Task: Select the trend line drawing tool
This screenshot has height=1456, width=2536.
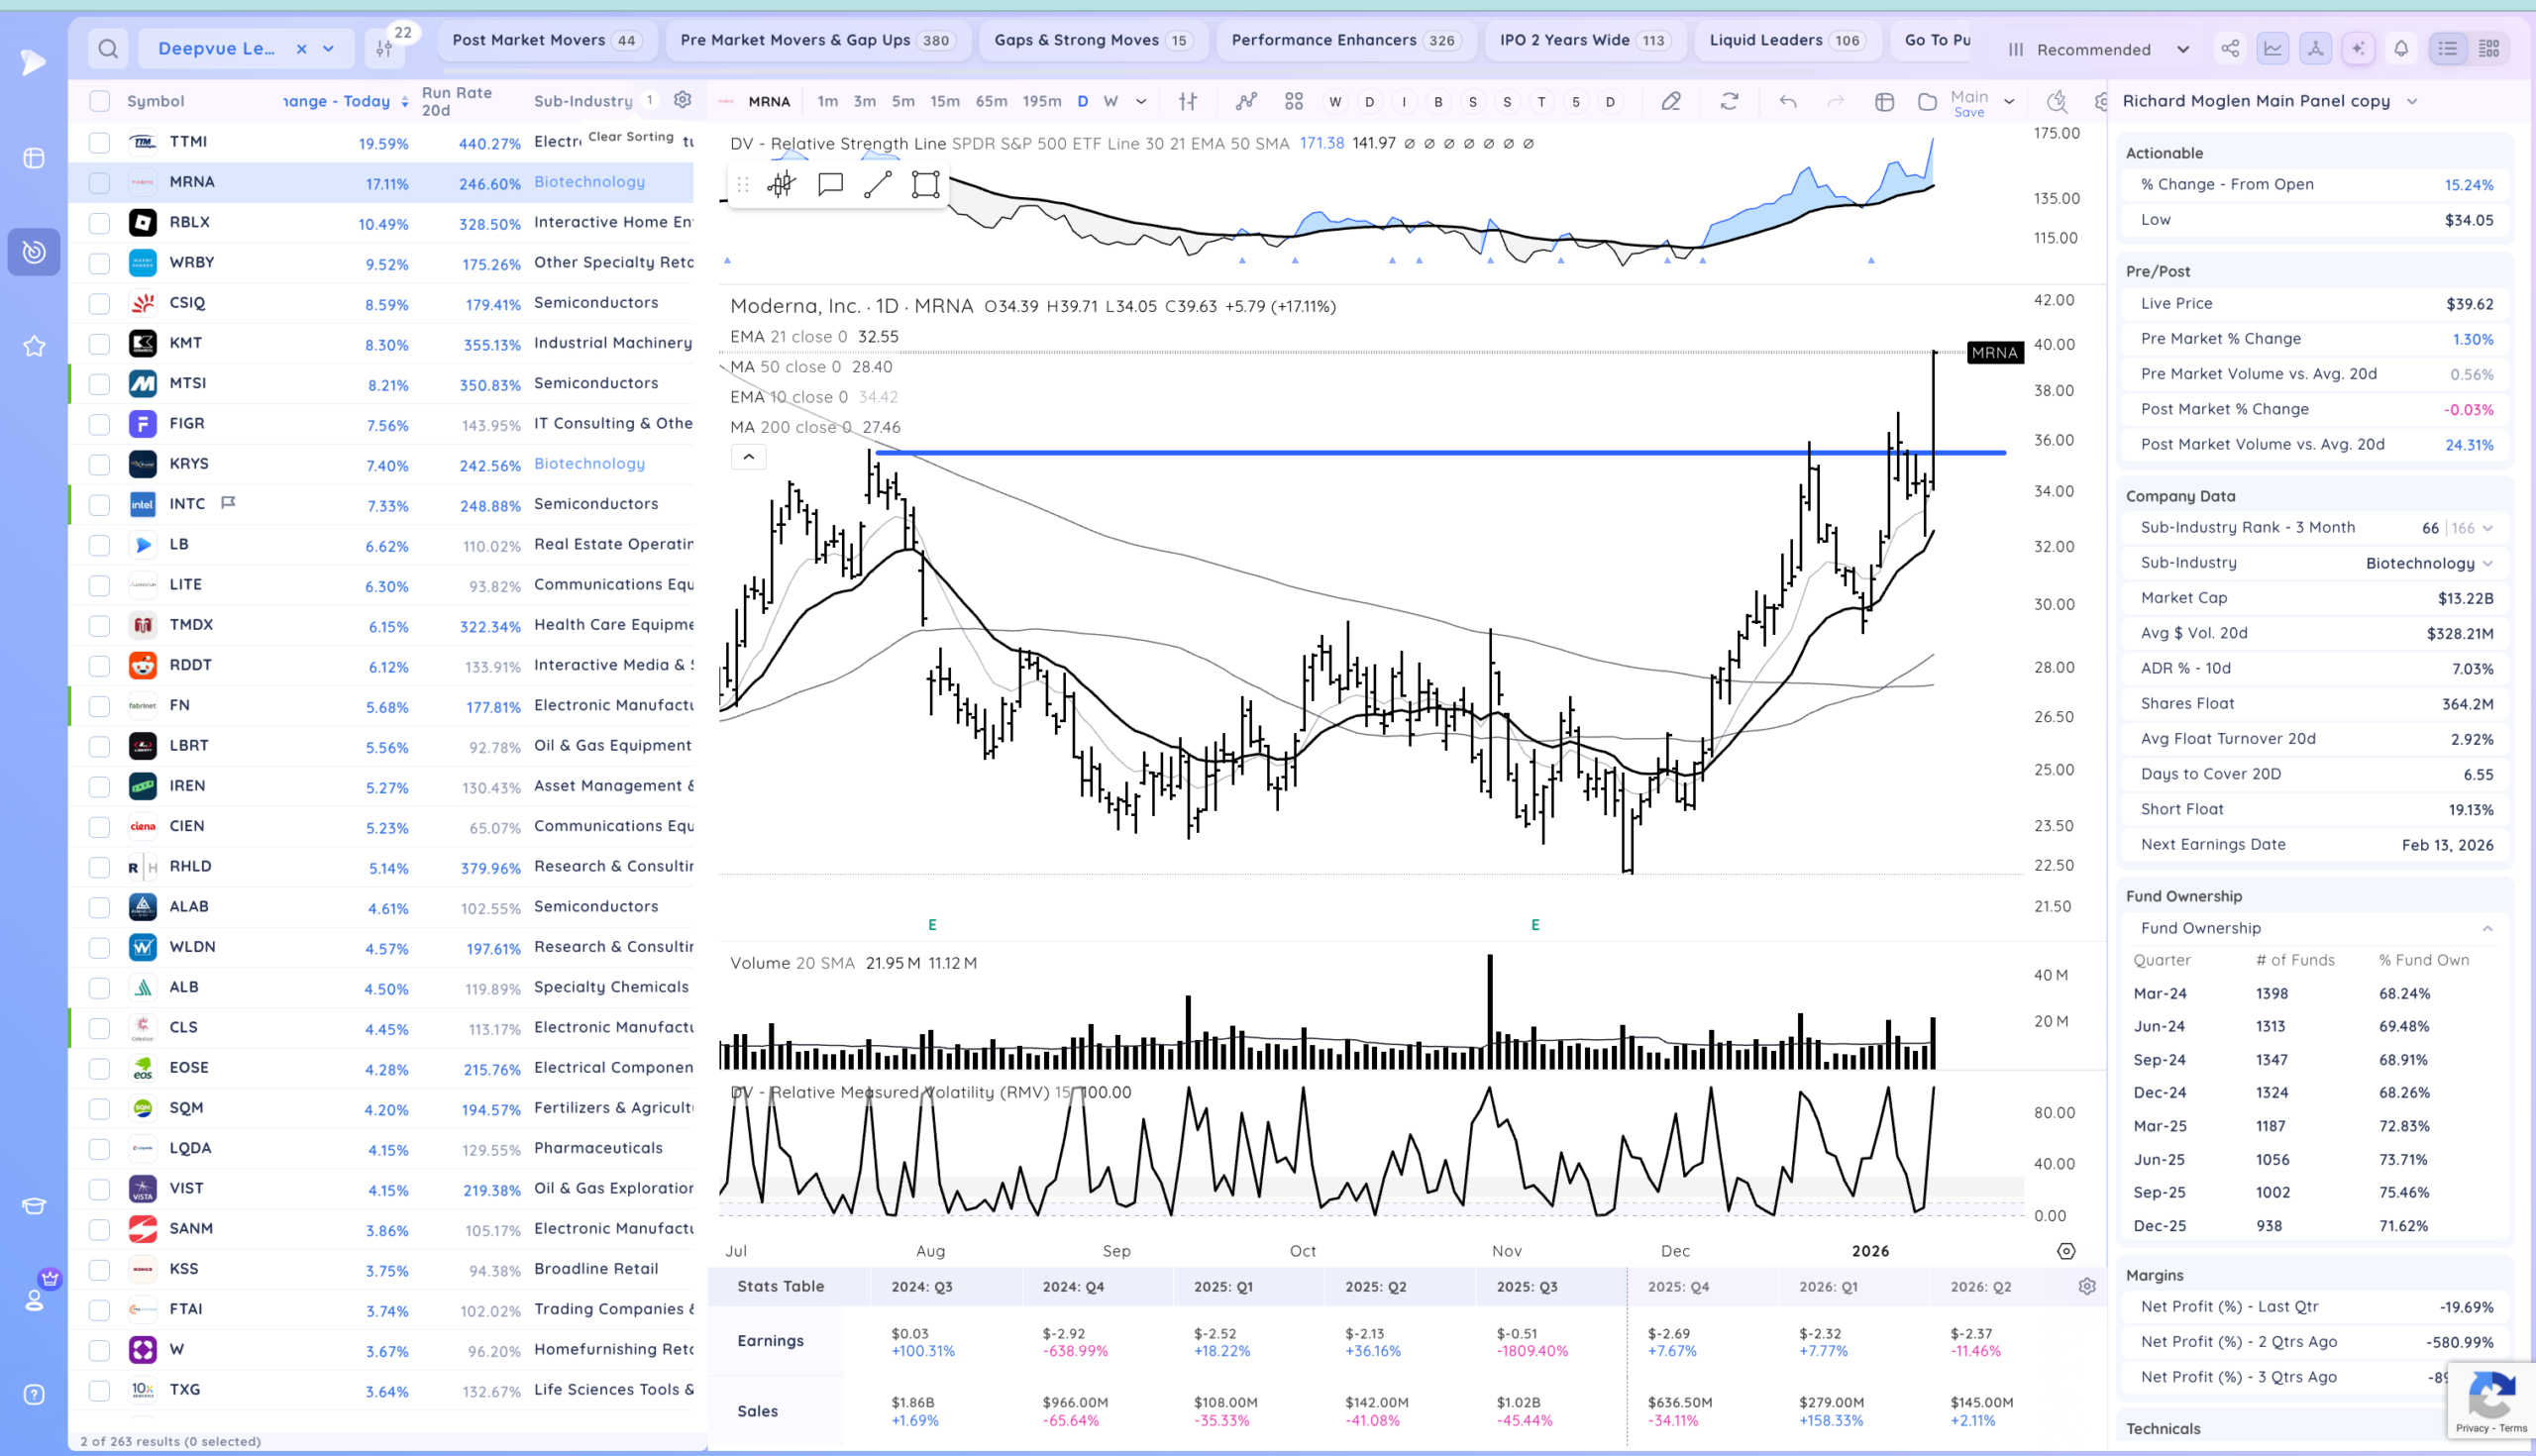Action: tap(877, 184)
